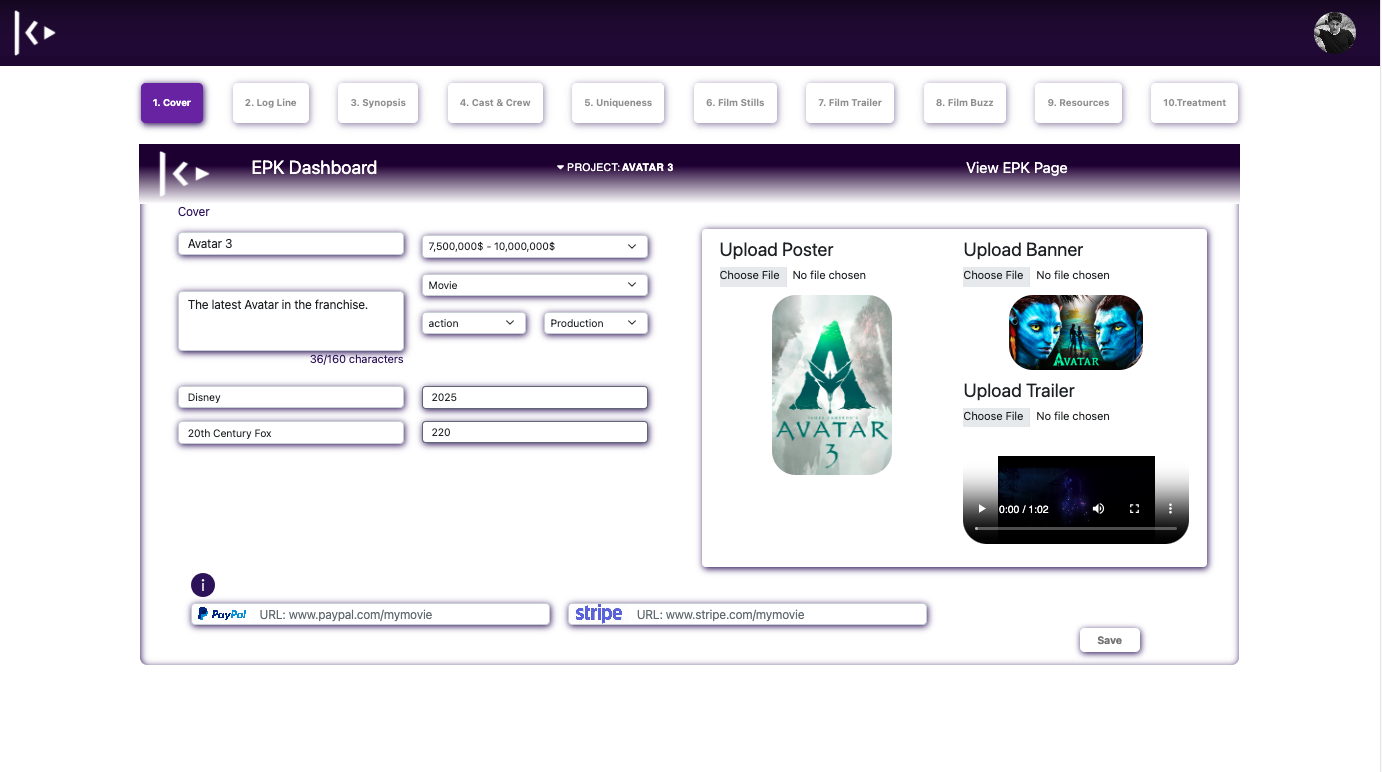Click the KinoKlik logo in top header

35,33
